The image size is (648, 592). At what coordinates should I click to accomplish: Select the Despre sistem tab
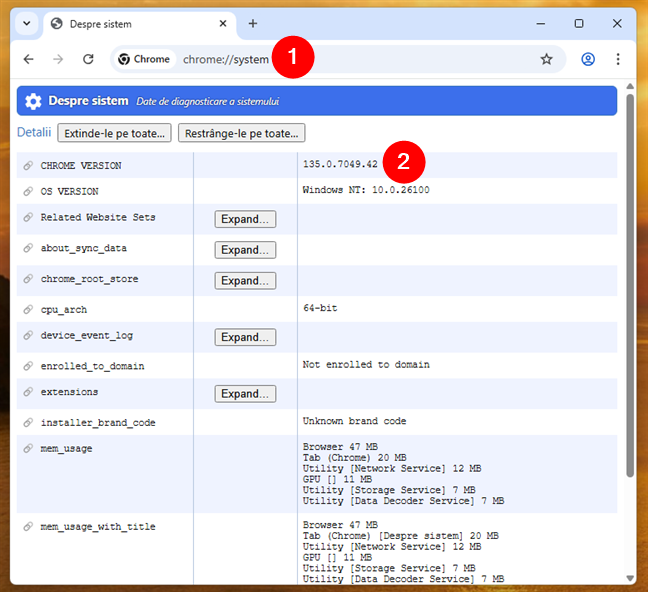click(140, 24)
